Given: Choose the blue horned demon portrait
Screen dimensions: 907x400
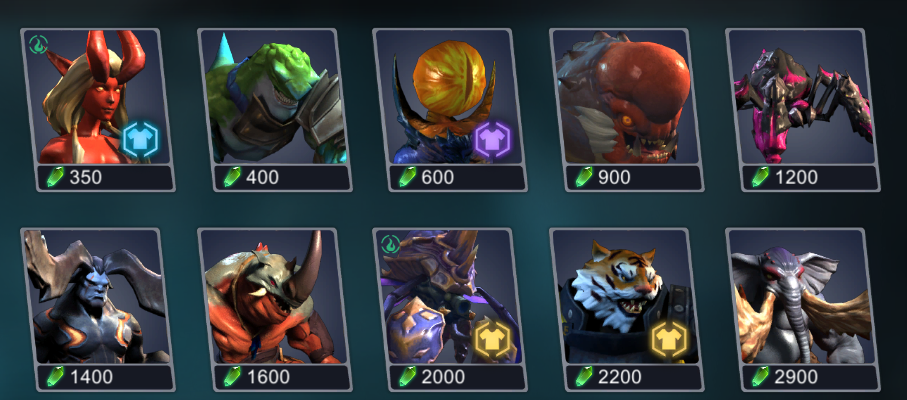Looking at the screenshot, I should (x=96, y=297).
